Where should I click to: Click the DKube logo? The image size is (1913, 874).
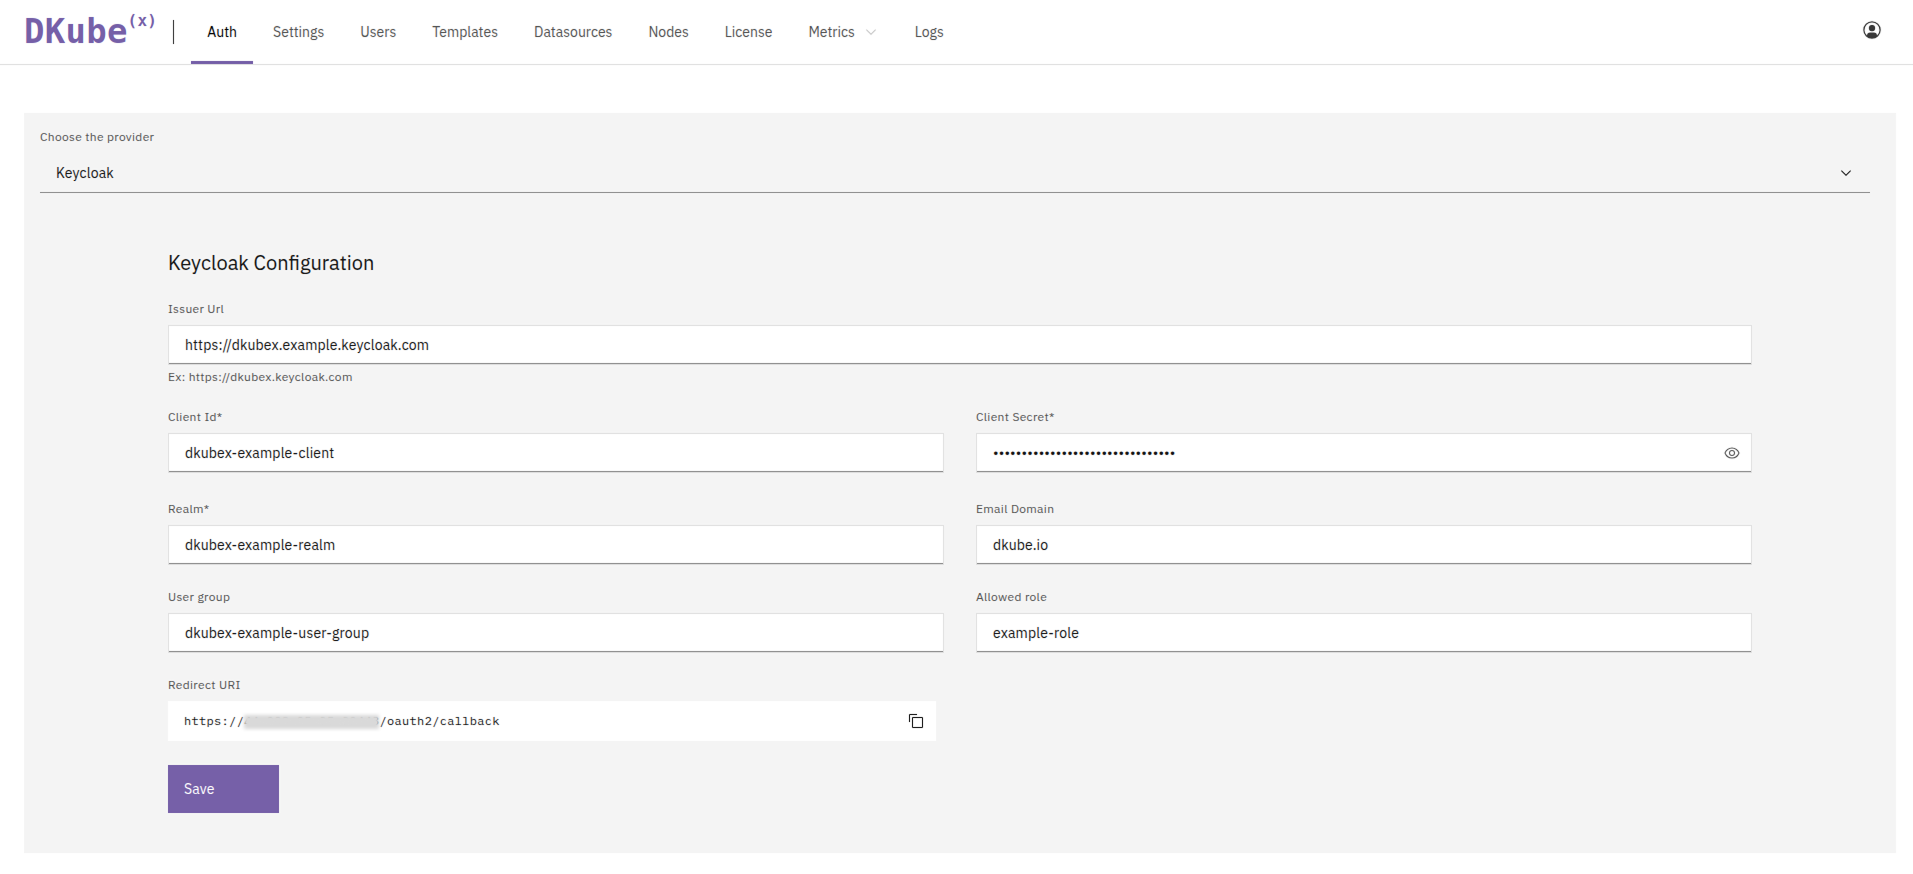[x=89, y=31]
